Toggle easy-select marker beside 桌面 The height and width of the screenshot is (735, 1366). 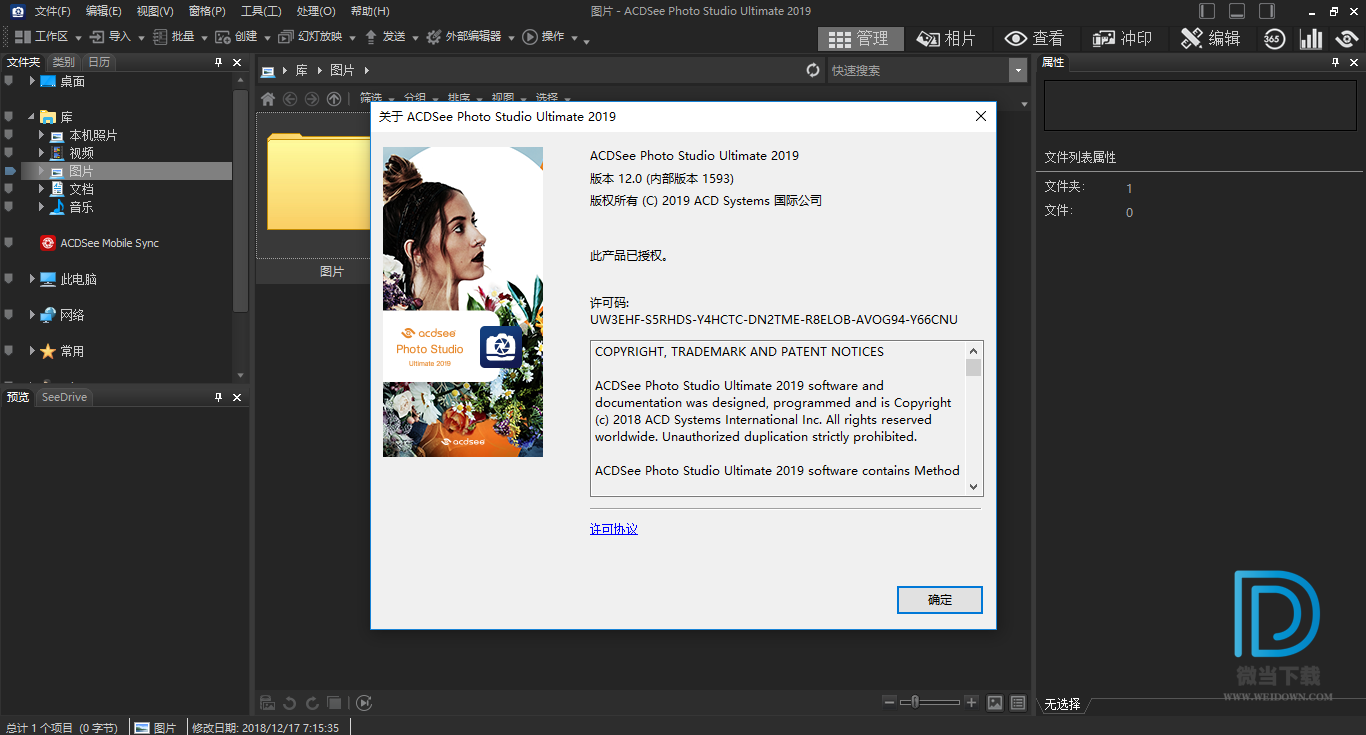pyautogui.click(x=9, y=81)
